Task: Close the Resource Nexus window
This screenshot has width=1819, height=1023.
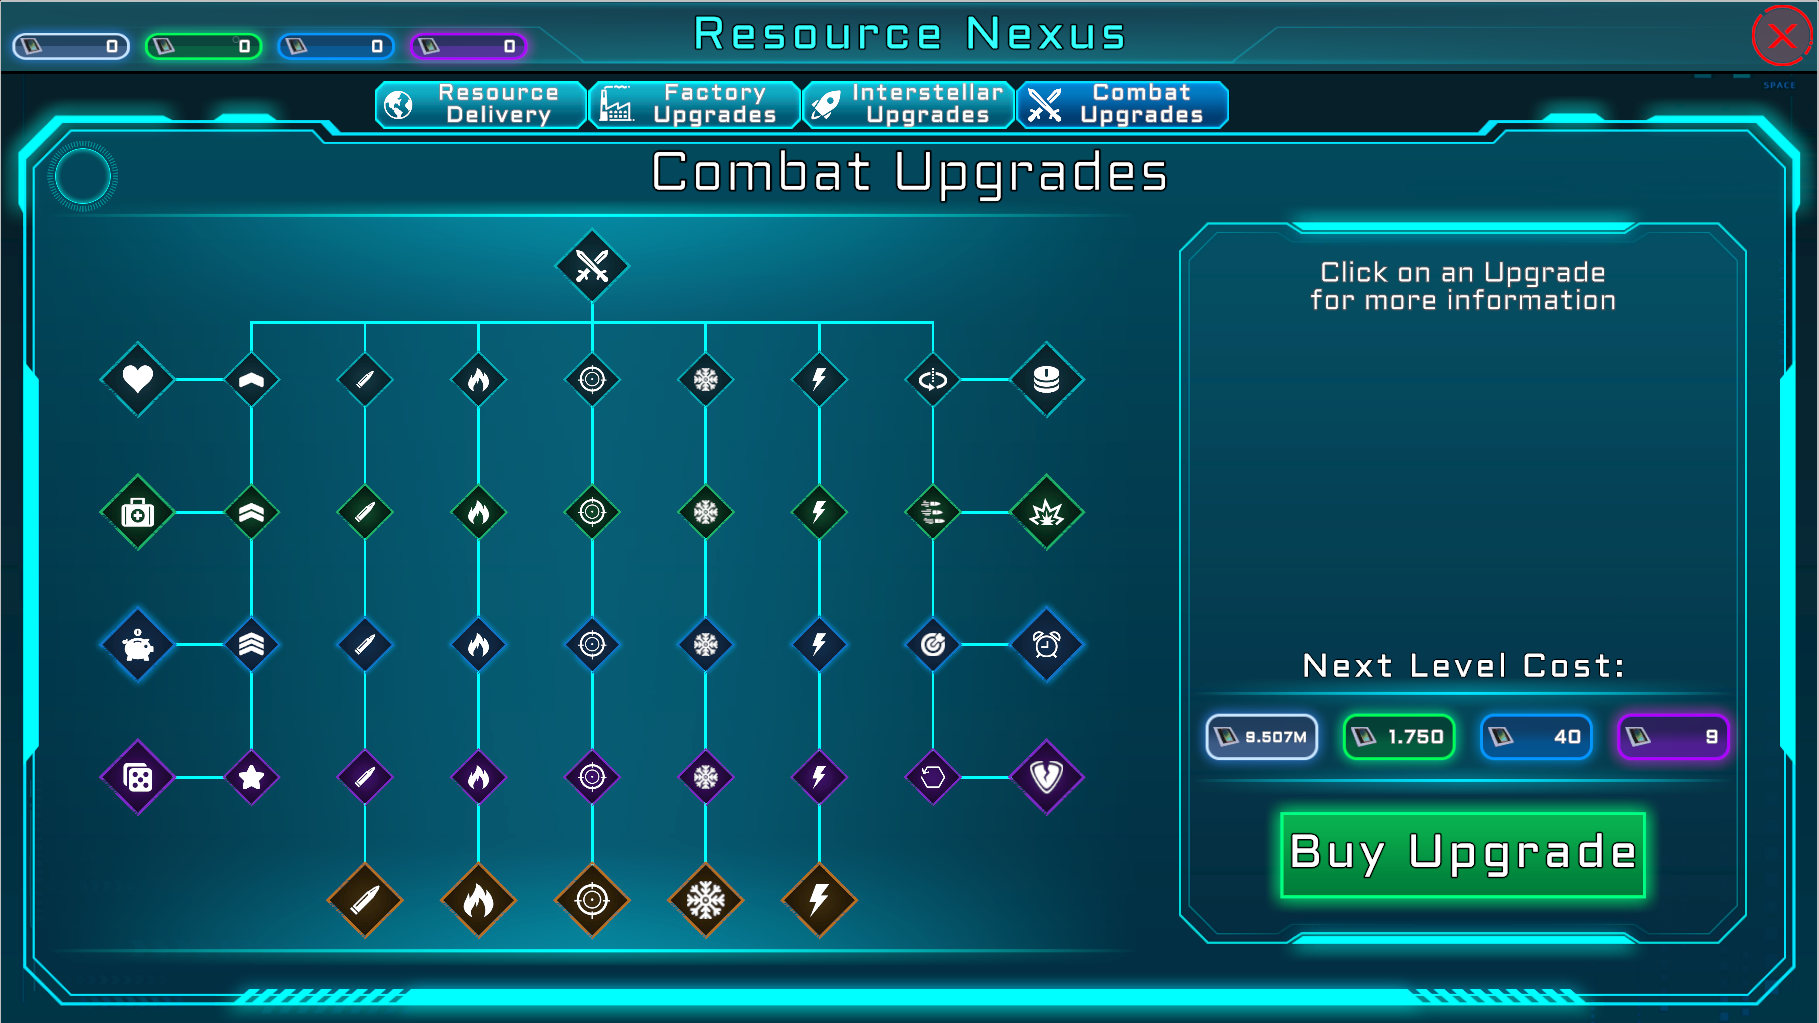Action: click(1782, 36)
